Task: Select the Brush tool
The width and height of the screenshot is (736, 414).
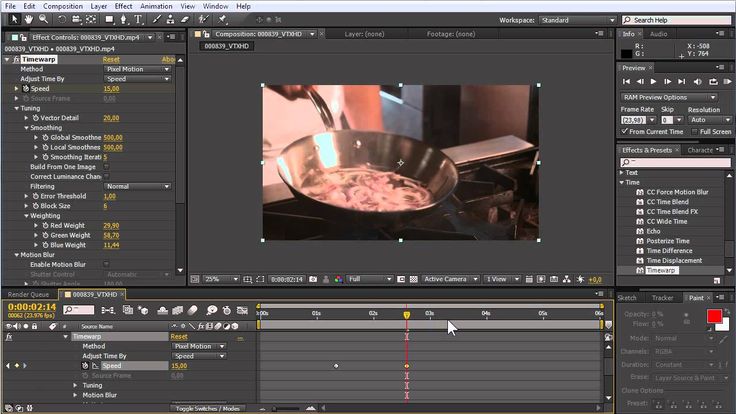Action: 156,19
